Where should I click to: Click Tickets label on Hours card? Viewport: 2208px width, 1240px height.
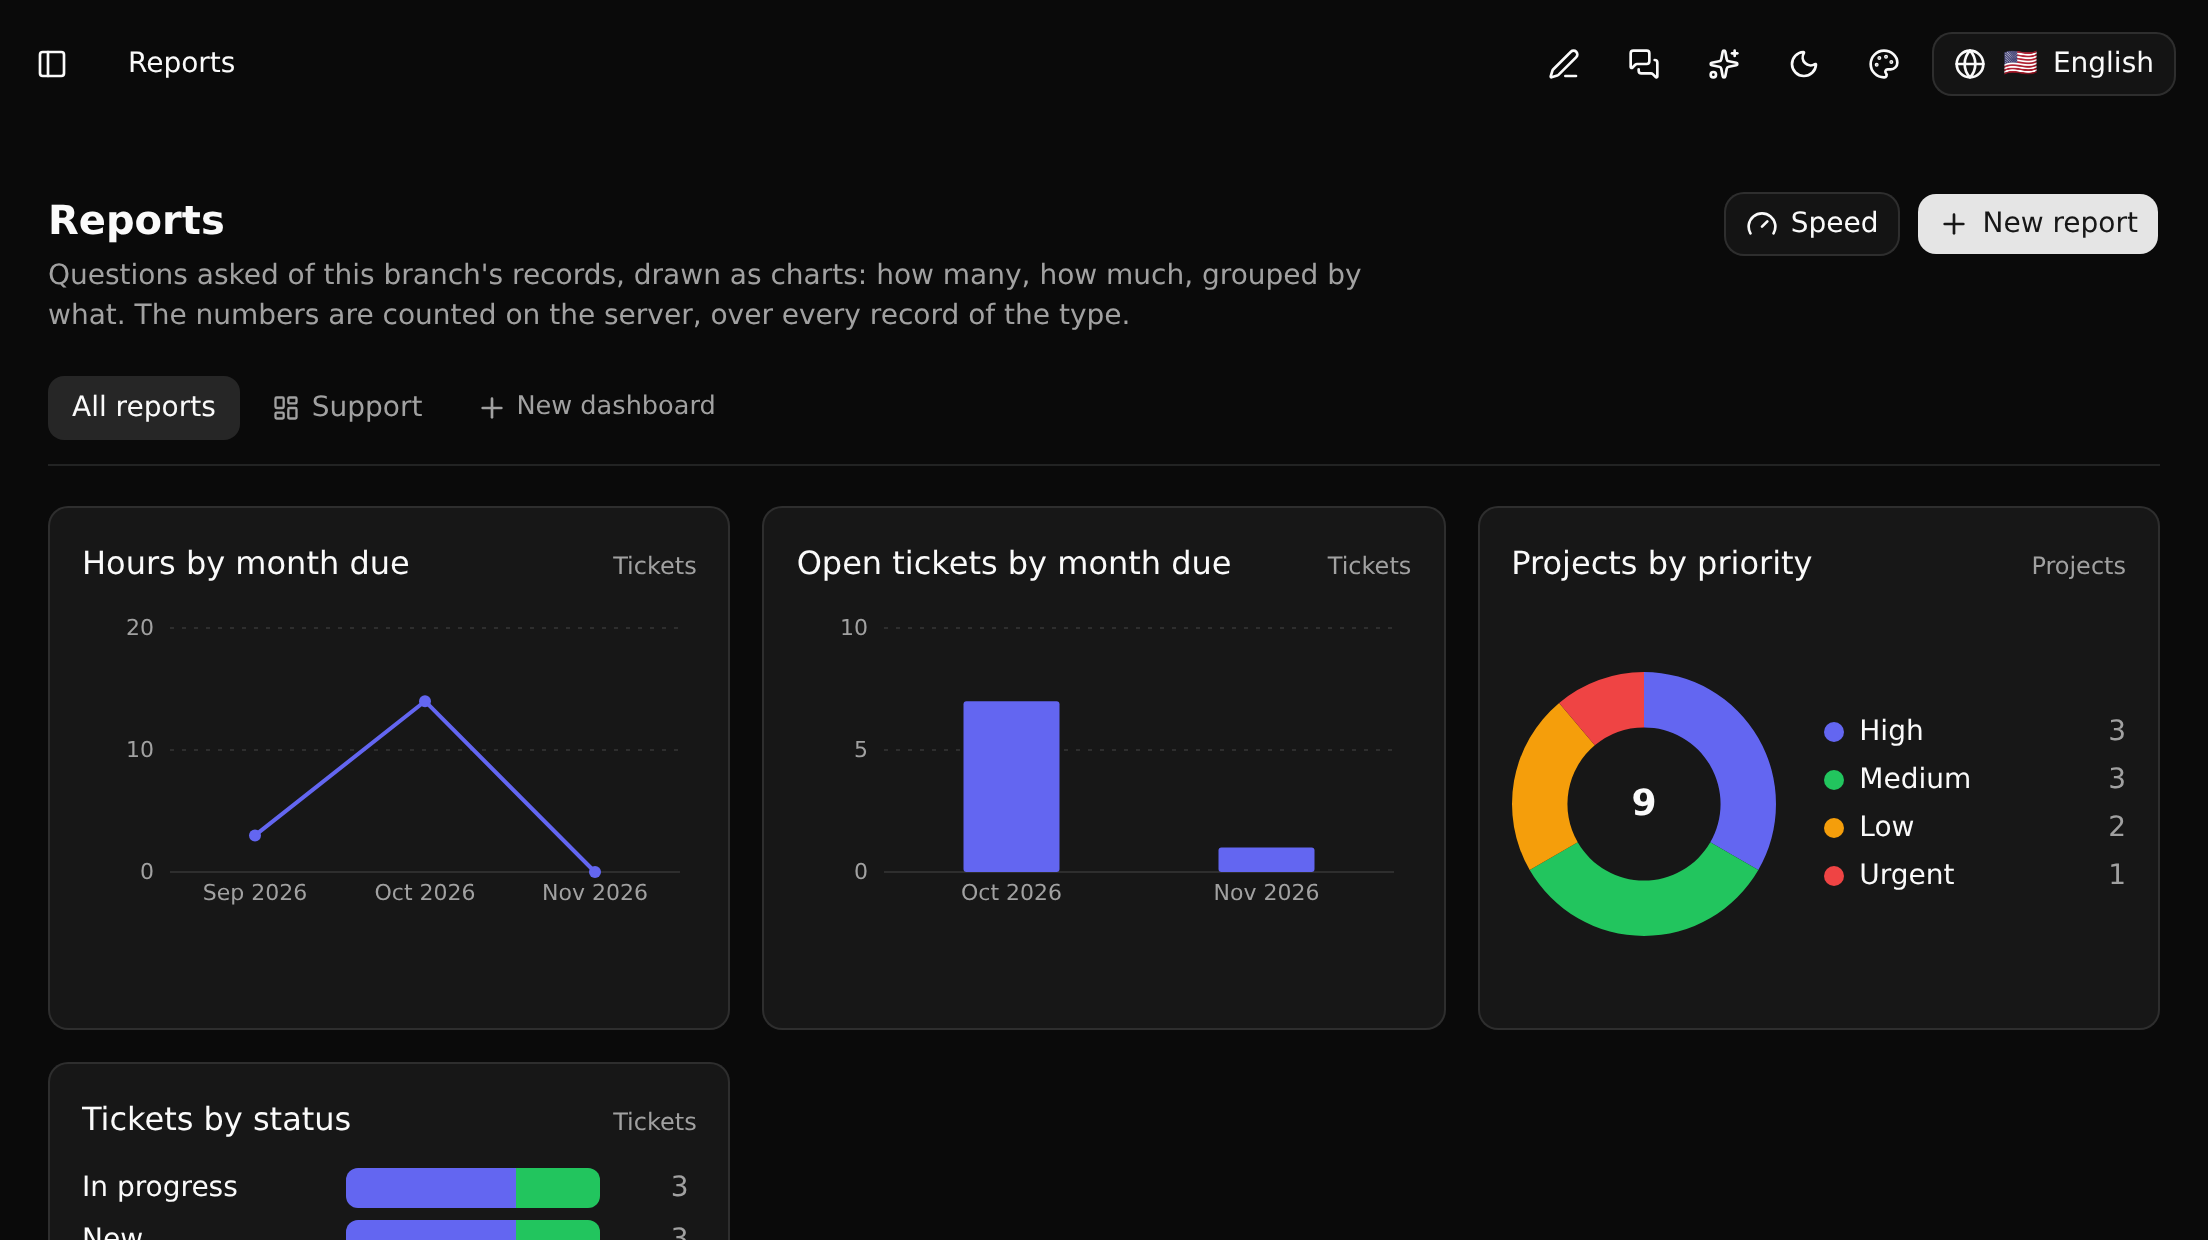[x=654, y=566]
